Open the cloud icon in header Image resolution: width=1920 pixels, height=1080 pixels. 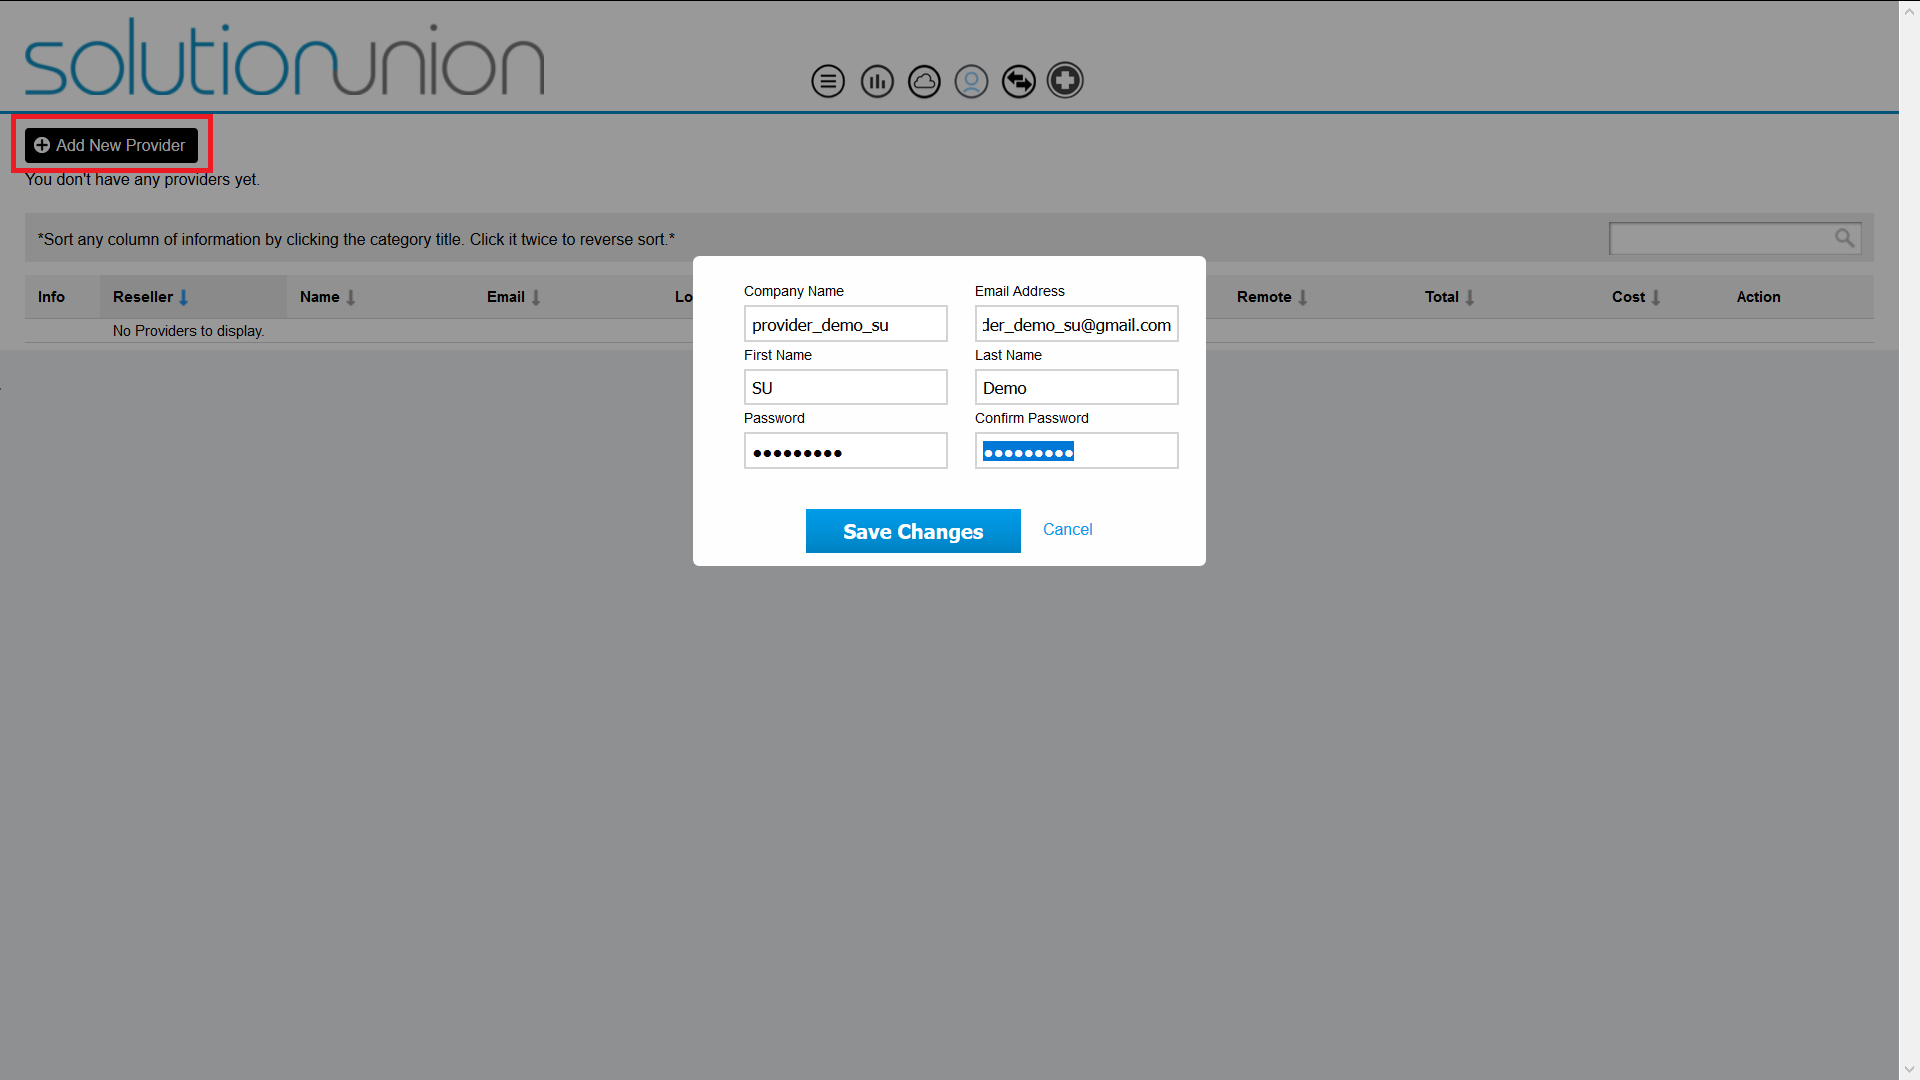pos(924,81)
